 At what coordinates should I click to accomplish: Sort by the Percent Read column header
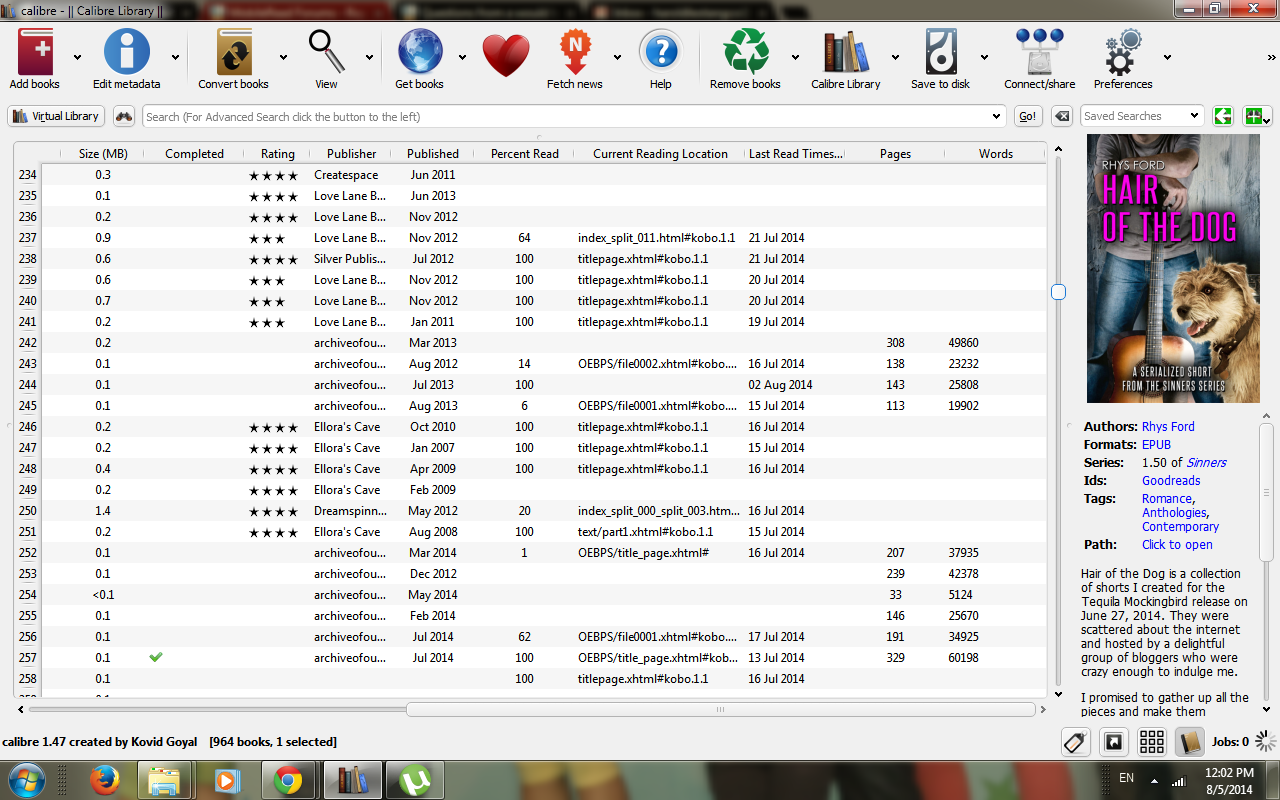tap(524, 154)
